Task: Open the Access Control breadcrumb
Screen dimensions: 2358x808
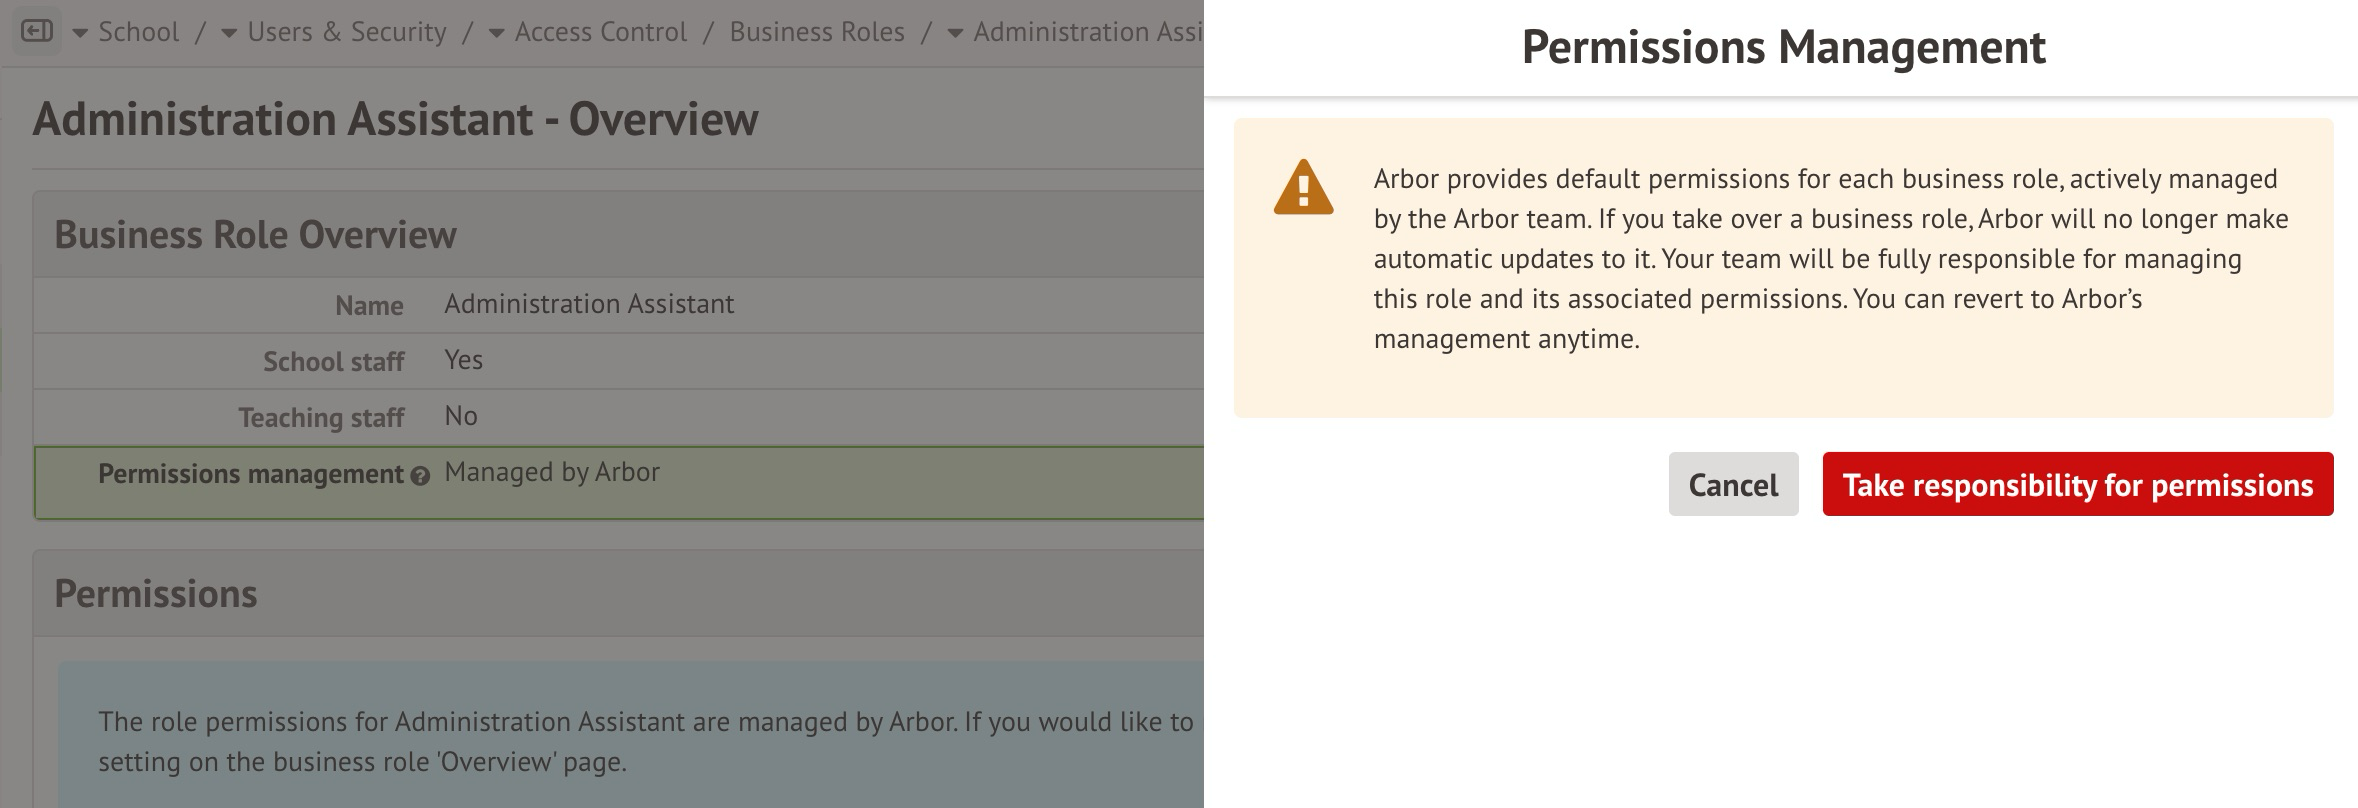Action: (x=601, y=32)
